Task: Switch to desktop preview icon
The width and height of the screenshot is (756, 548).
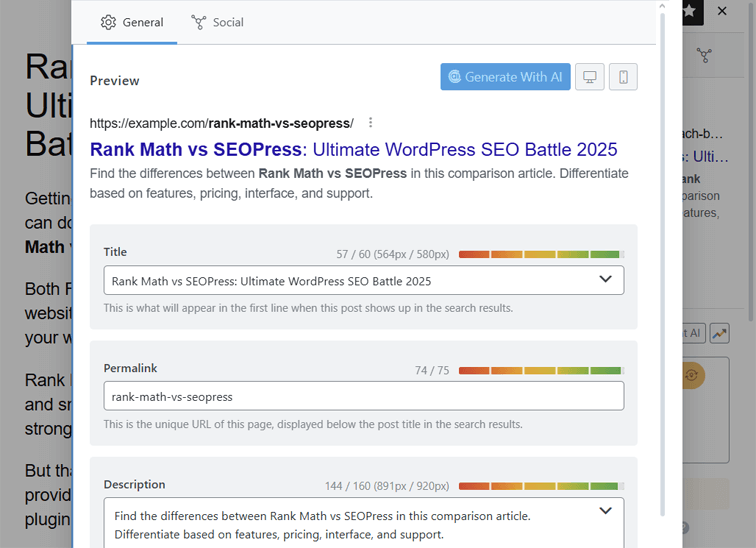Action: pos(590,77)
